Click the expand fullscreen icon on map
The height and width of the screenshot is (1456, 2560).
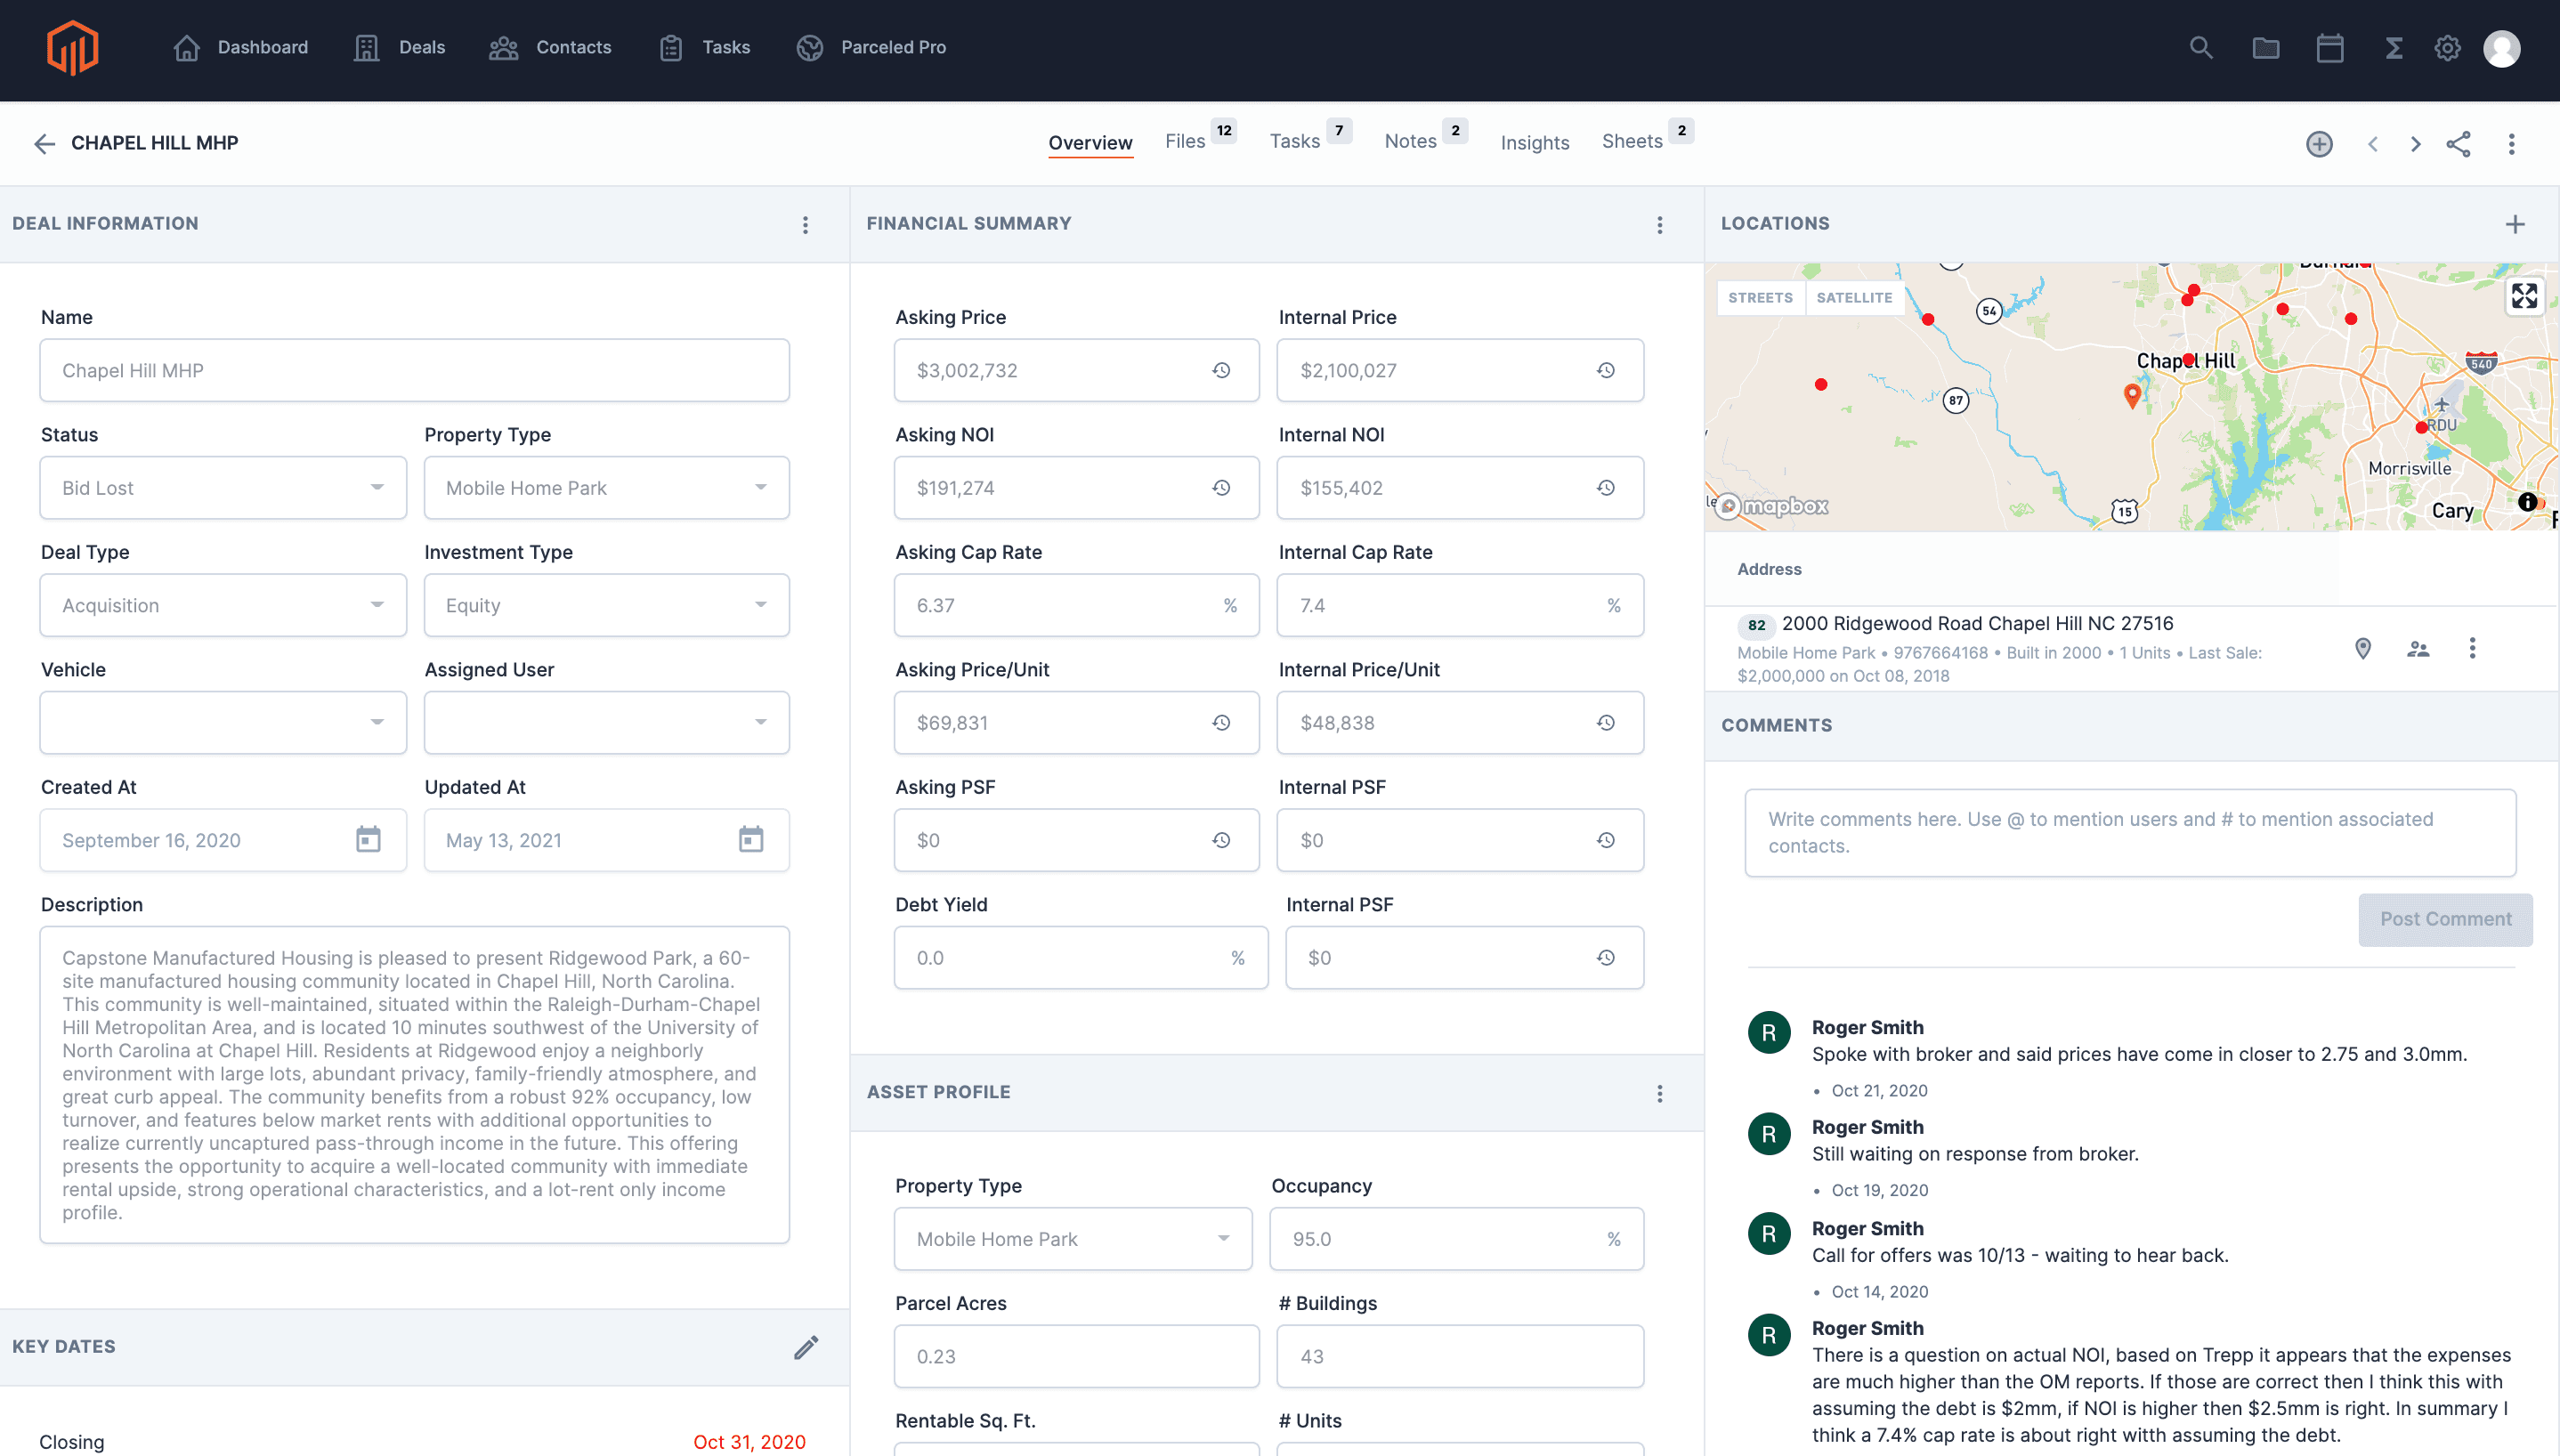[2524, 295]
